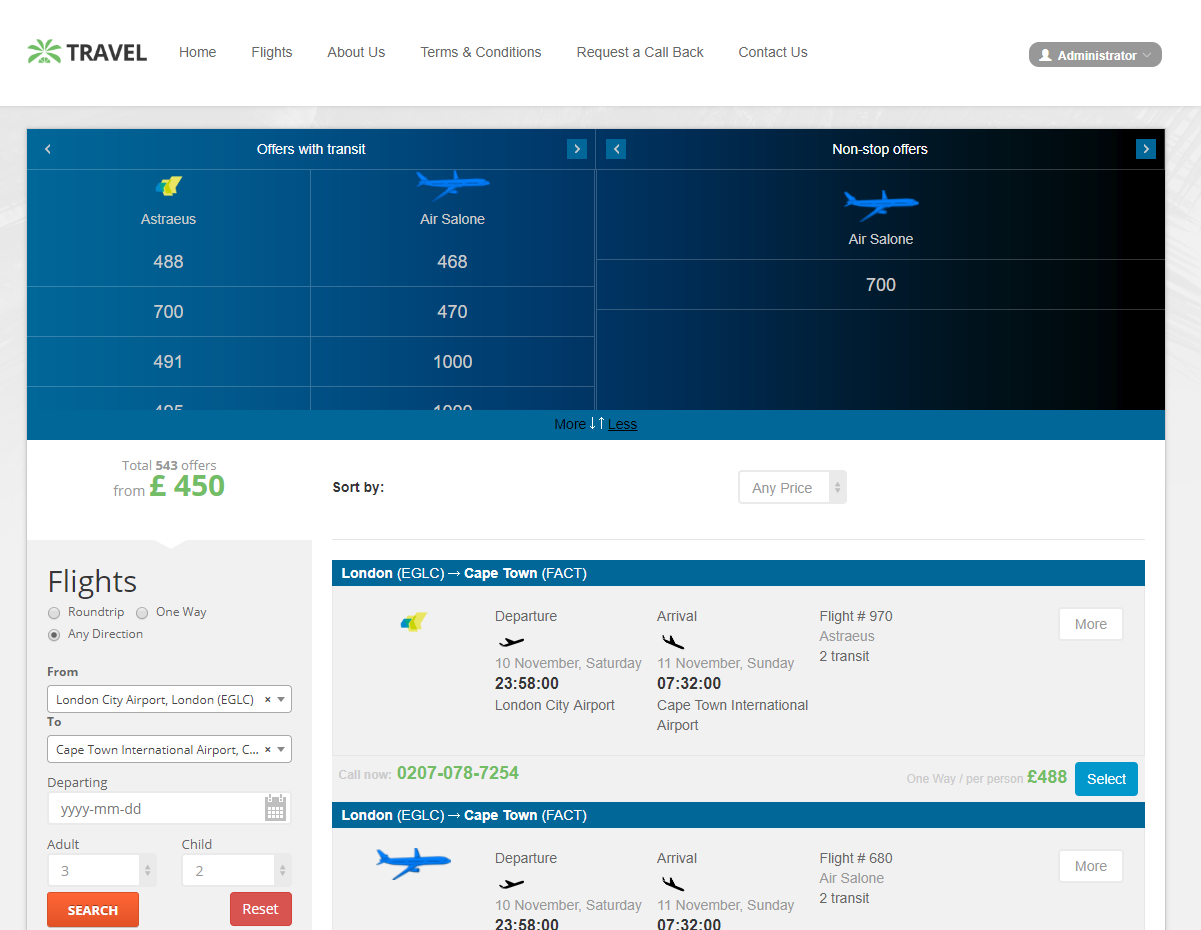
Task: Go to the Flights menu item
Action: [271, 52]
